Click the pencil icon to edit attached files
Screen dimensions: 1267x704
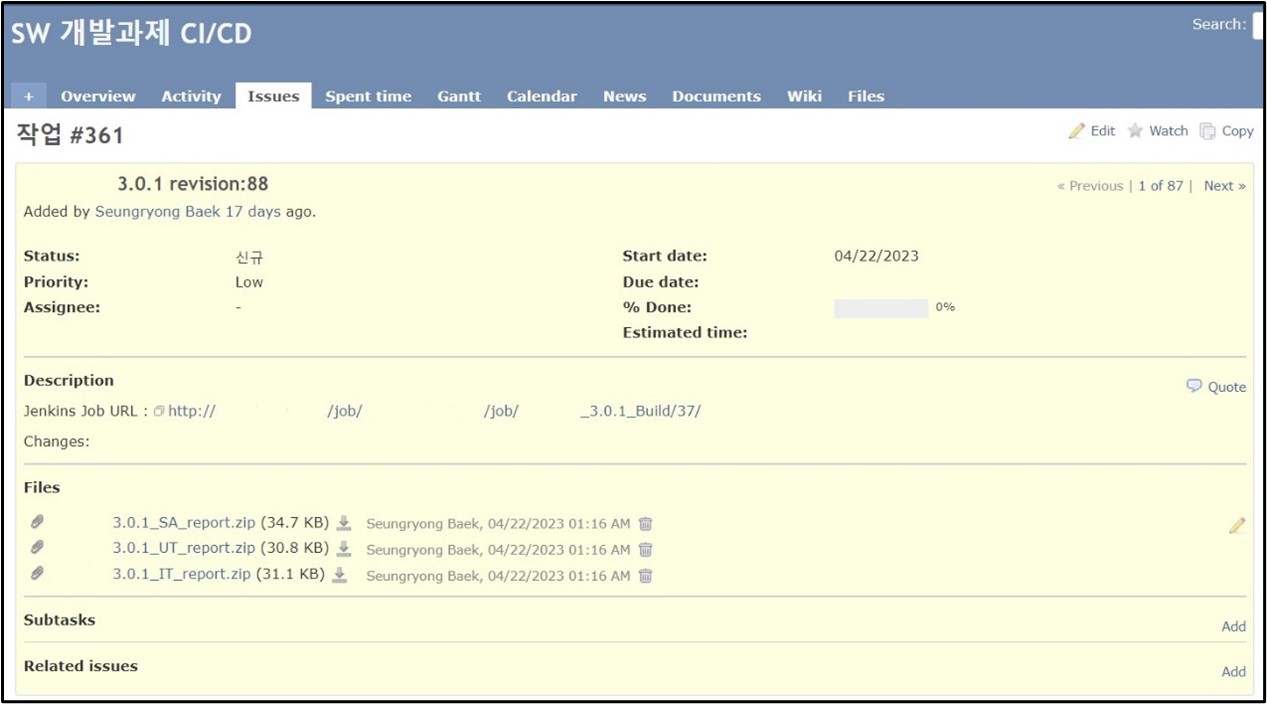pyautogui.click(x=1237, y=526)
